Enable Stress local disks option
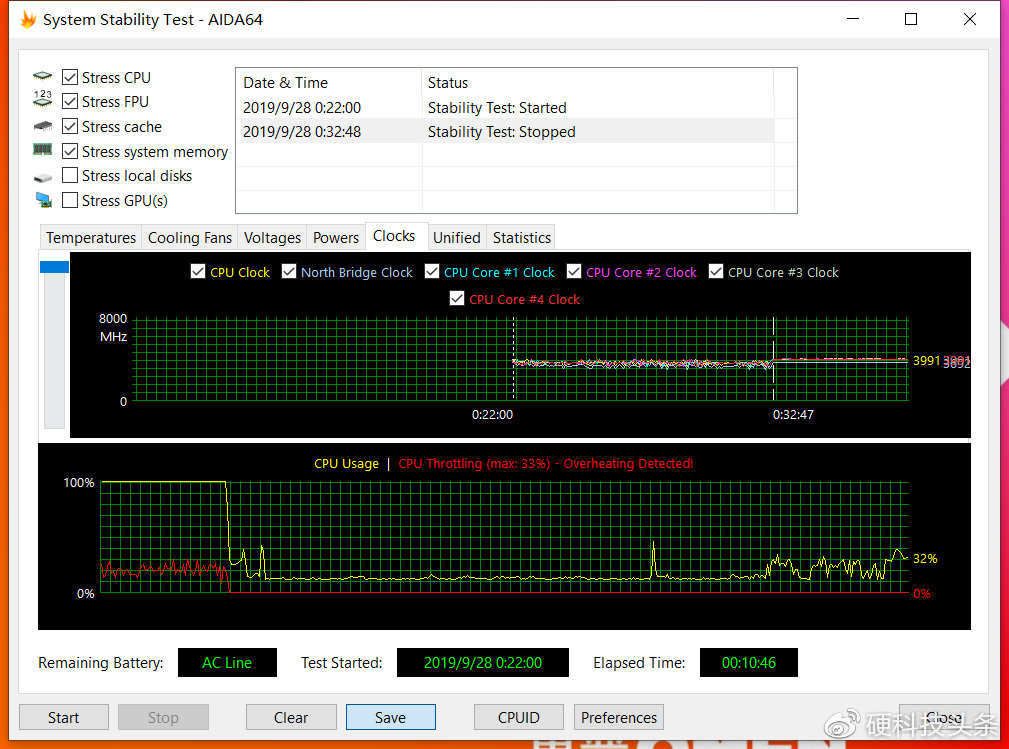The image size is (1009, 749). 70,176
